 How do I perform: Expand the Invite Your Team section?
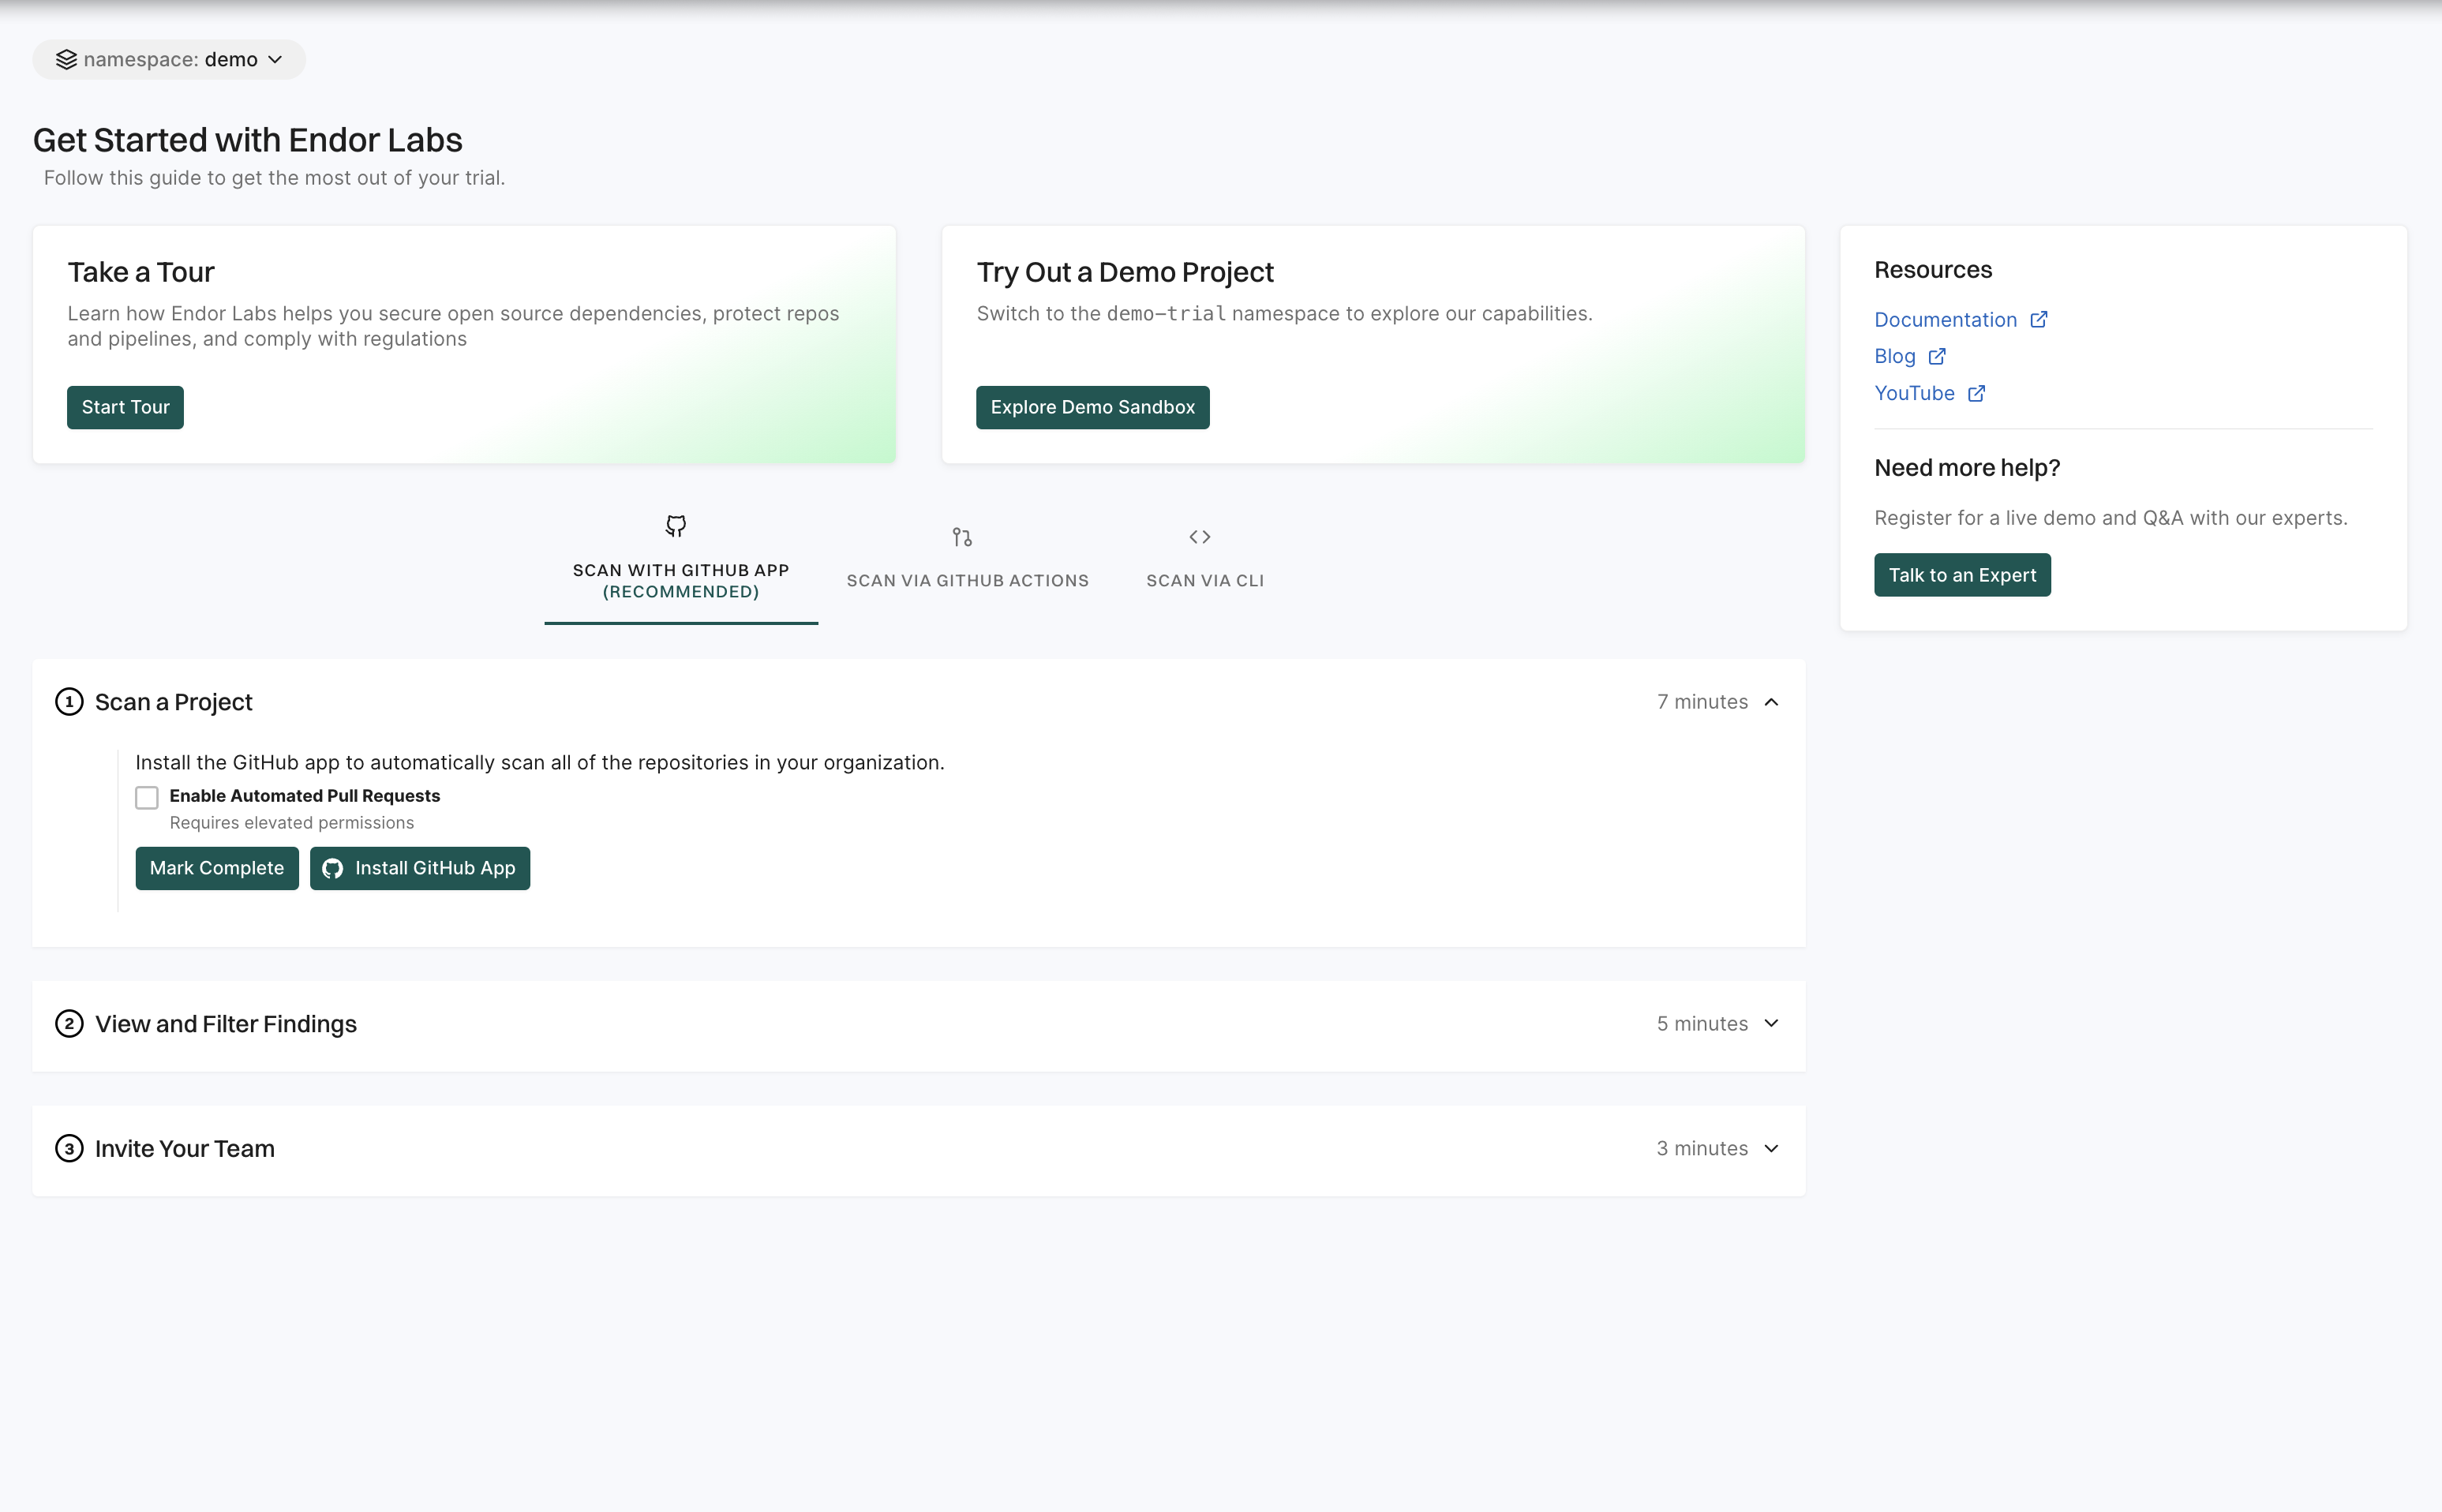pos(1771,1149)
